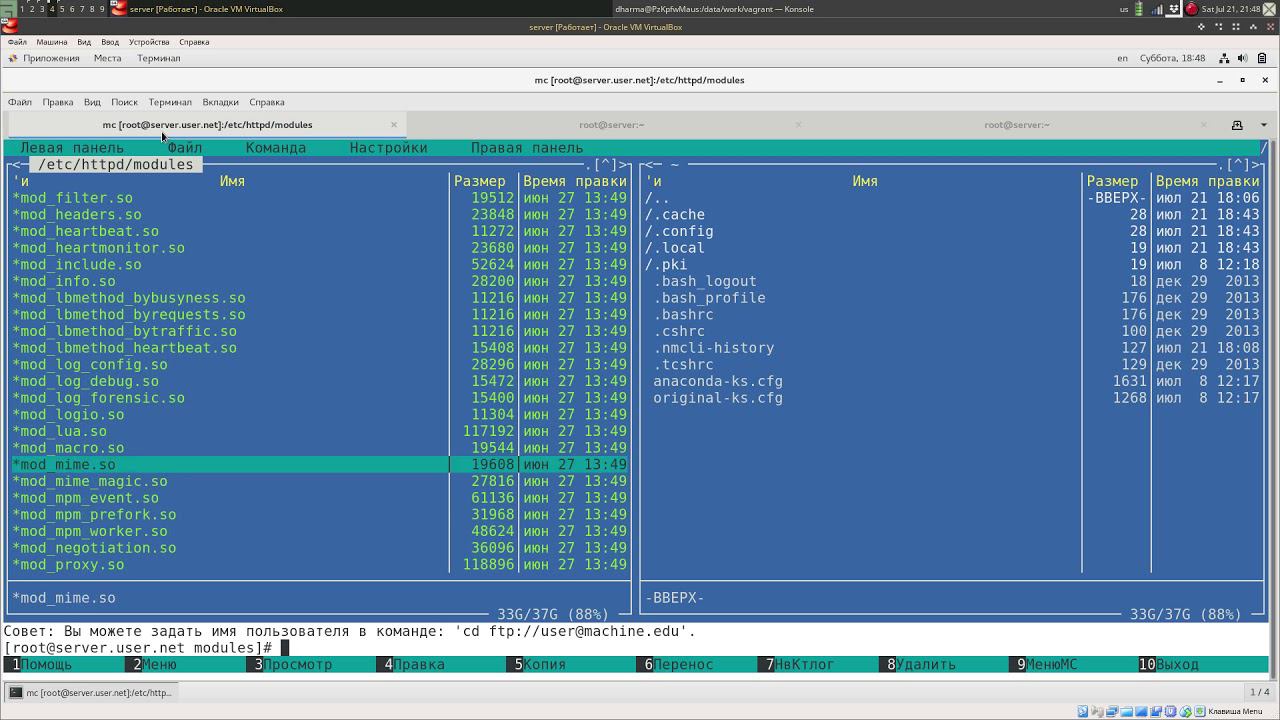Open the Вкладки menu in terminal

click(220, 102)
